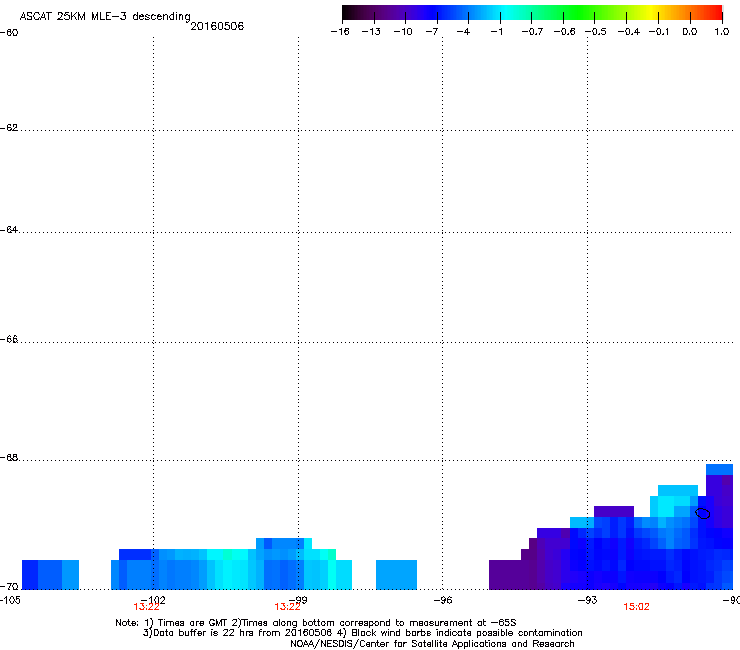The width and height of the screenshot is (740, 650).
Task: Click the -96 longitude axis label
Action: (x=443, y=600)
